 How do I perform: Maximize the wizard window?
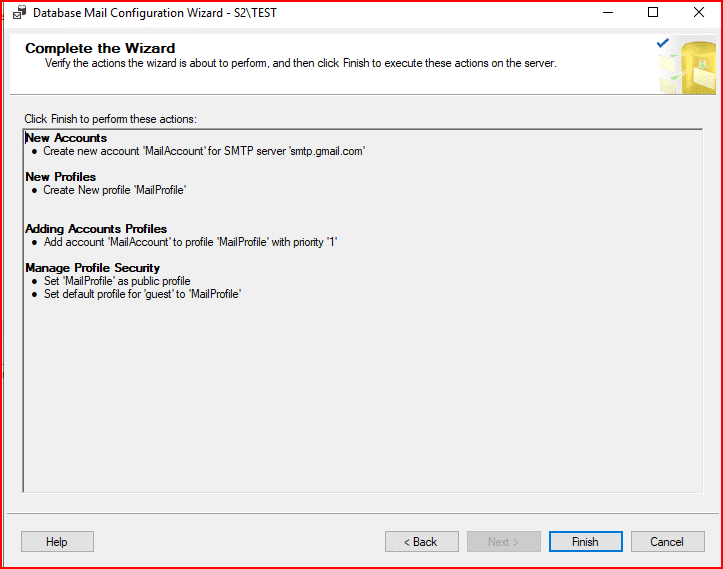[x=653, y=13]
